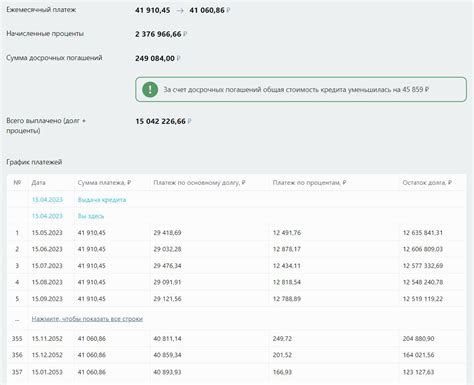Select 'Платеж по процентам, ₽' column header

[x=309, y=183]
